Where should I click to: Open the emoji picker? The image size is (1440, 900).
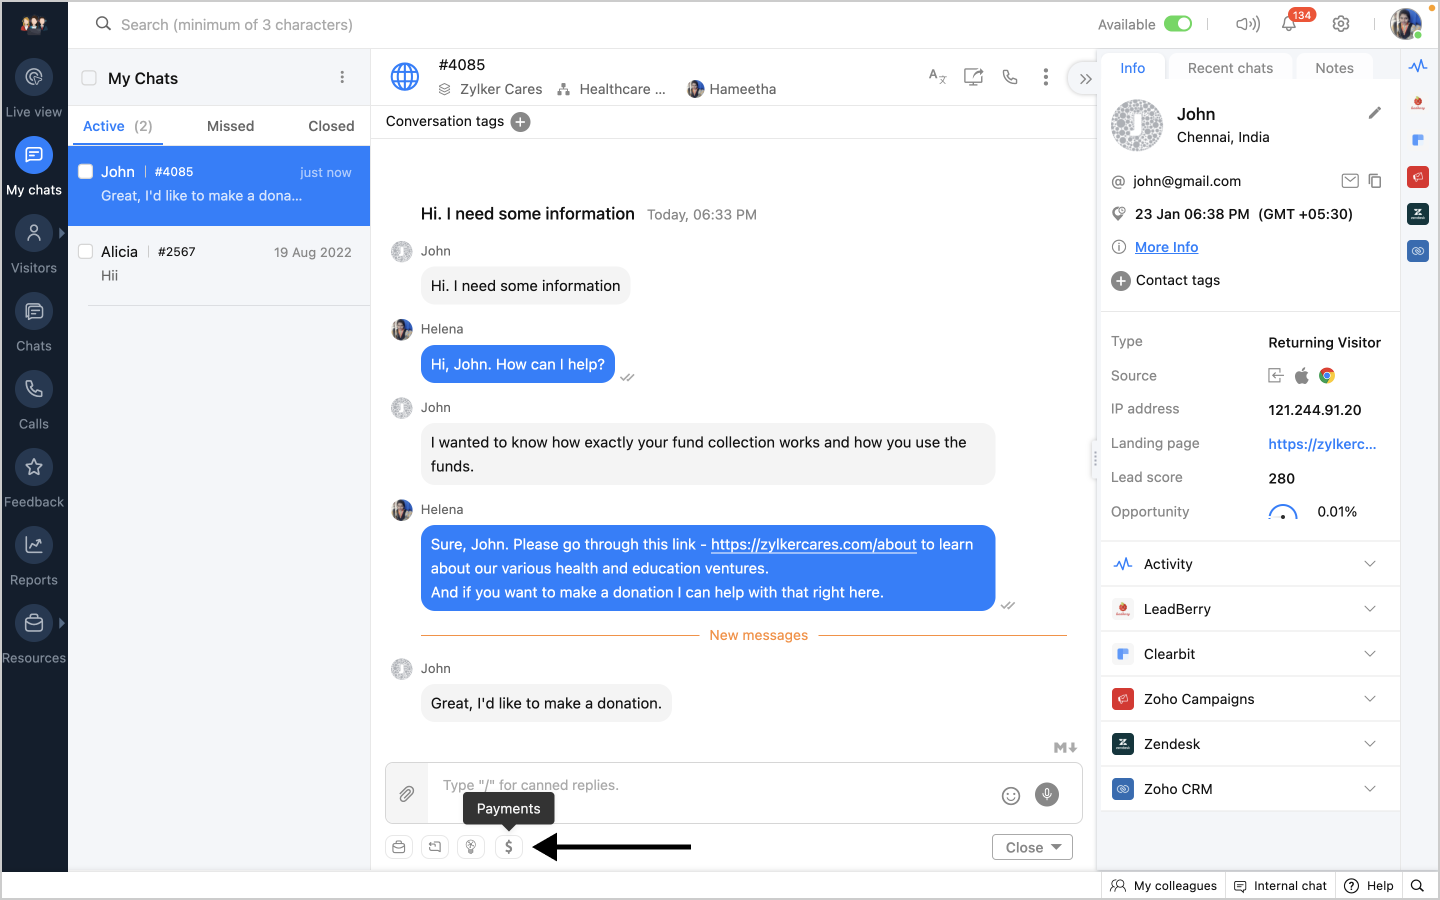[x=1011, y=796]
